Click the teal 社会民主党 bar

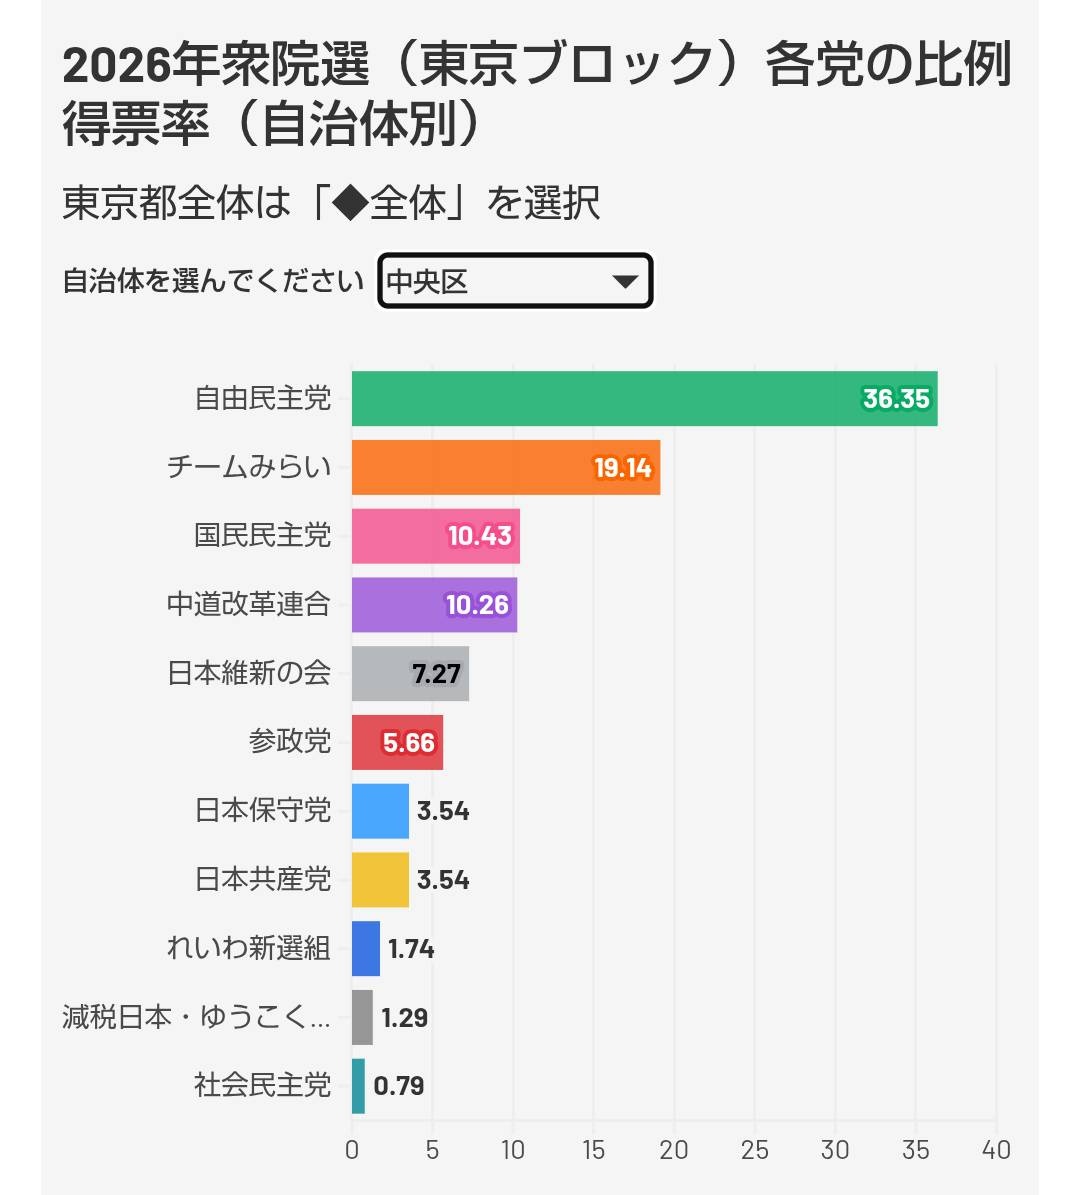(358, 1086)
